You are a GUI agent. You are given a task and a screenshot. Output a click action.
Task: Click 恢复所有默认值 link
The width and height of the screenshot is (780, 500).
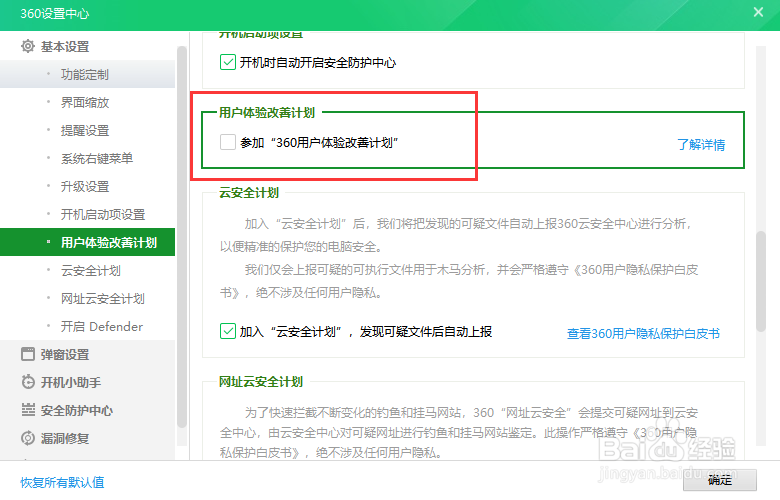point(62,482)
